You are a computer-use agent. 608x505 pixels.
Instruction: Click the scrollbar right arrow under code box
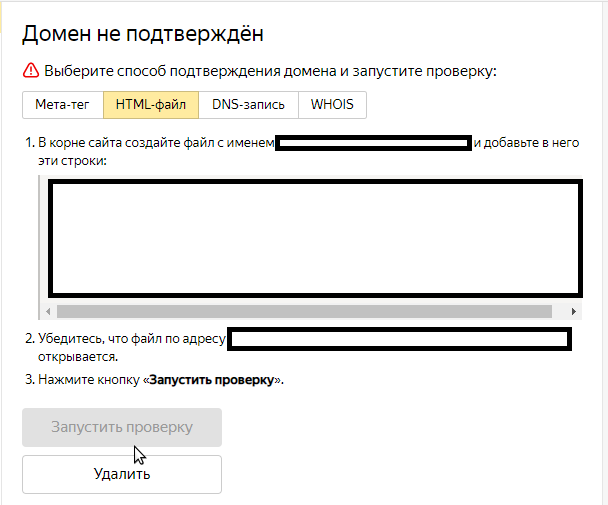pyautogui.click(x=574, y=311)
